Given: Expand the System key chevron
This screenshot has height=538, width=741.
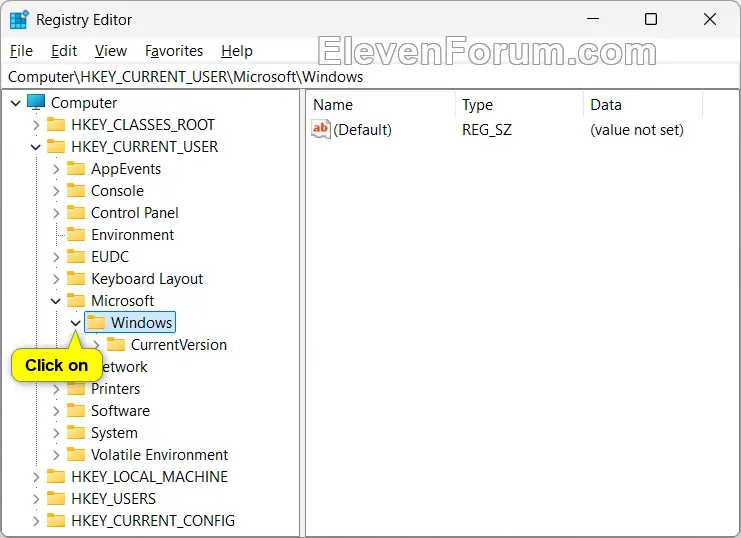Looking at the screenshot, I should pos(56,433).
